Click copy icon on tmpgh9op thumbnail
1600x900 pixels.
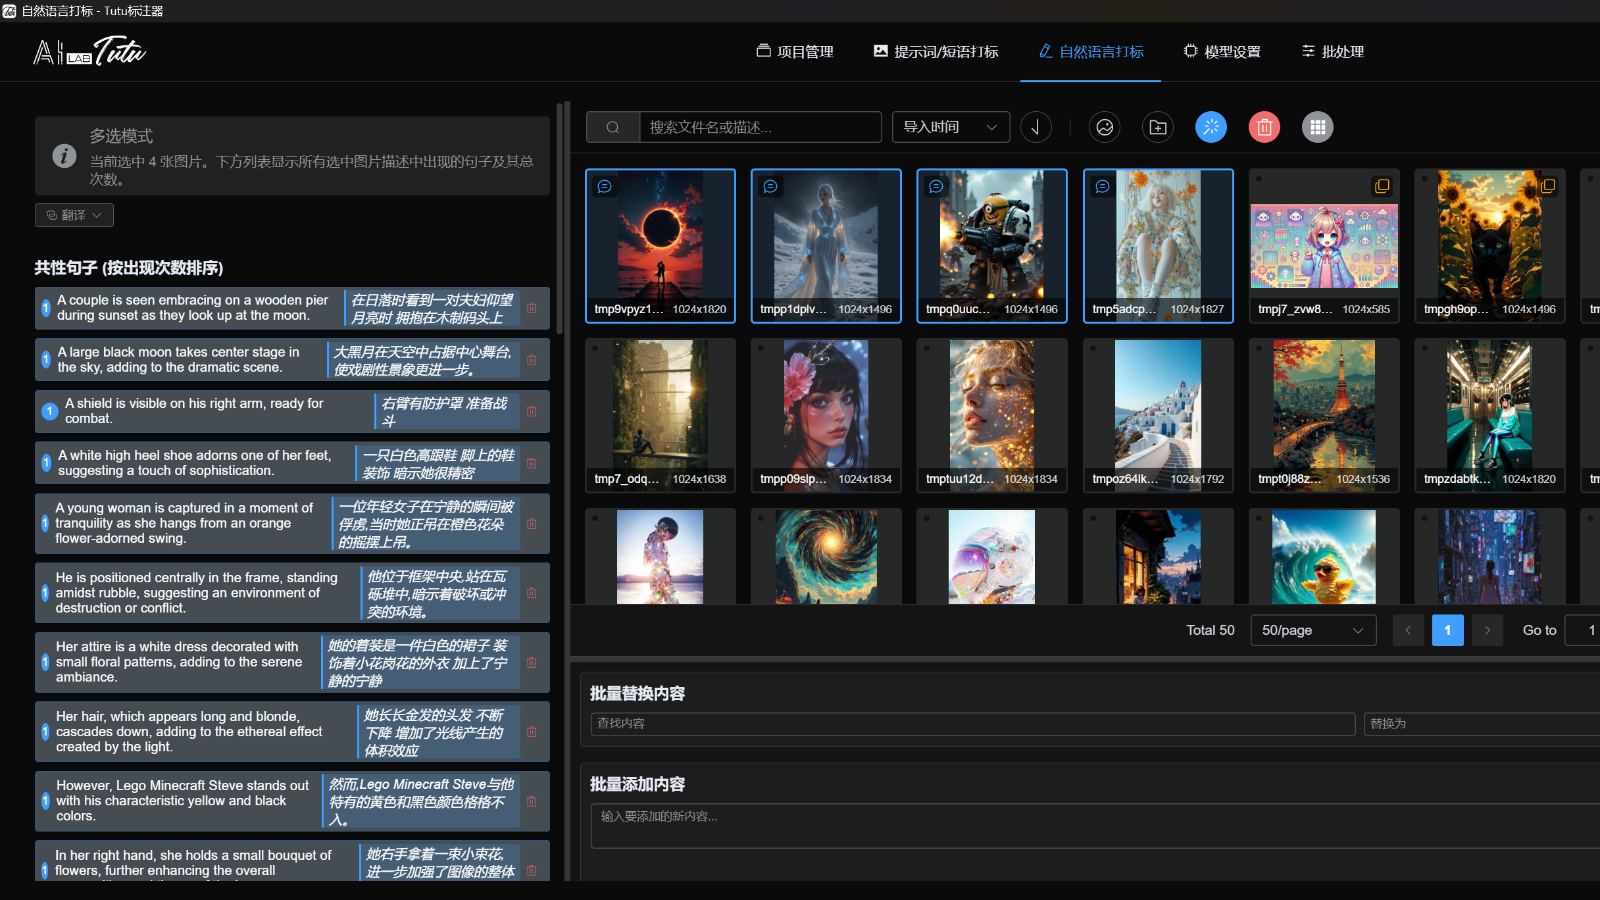[1548, 186]
